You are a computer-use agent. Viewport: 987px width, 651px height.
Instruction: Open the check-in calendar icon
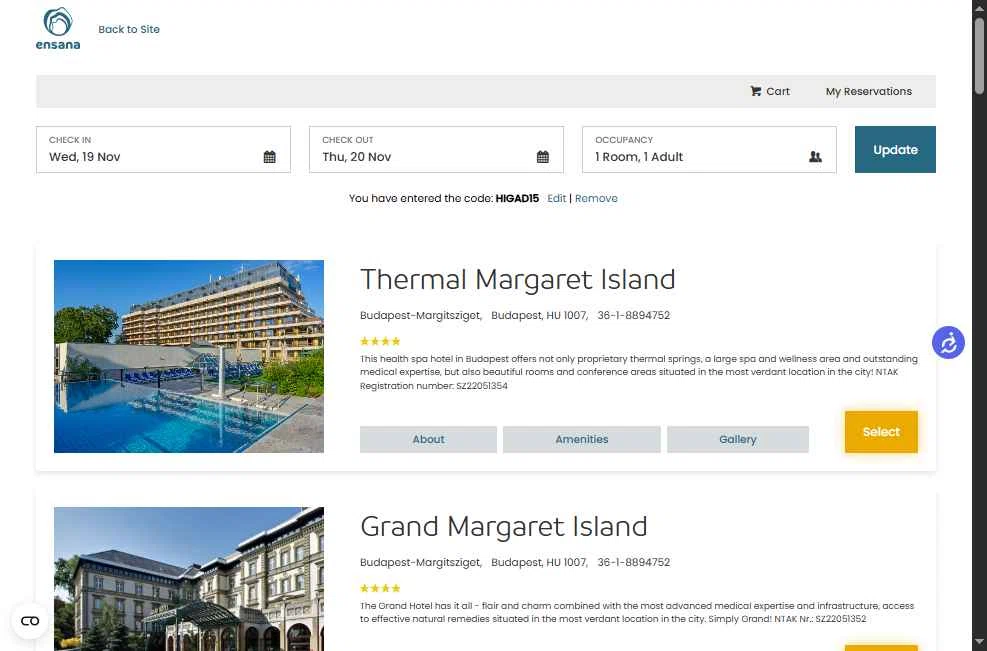269,157
